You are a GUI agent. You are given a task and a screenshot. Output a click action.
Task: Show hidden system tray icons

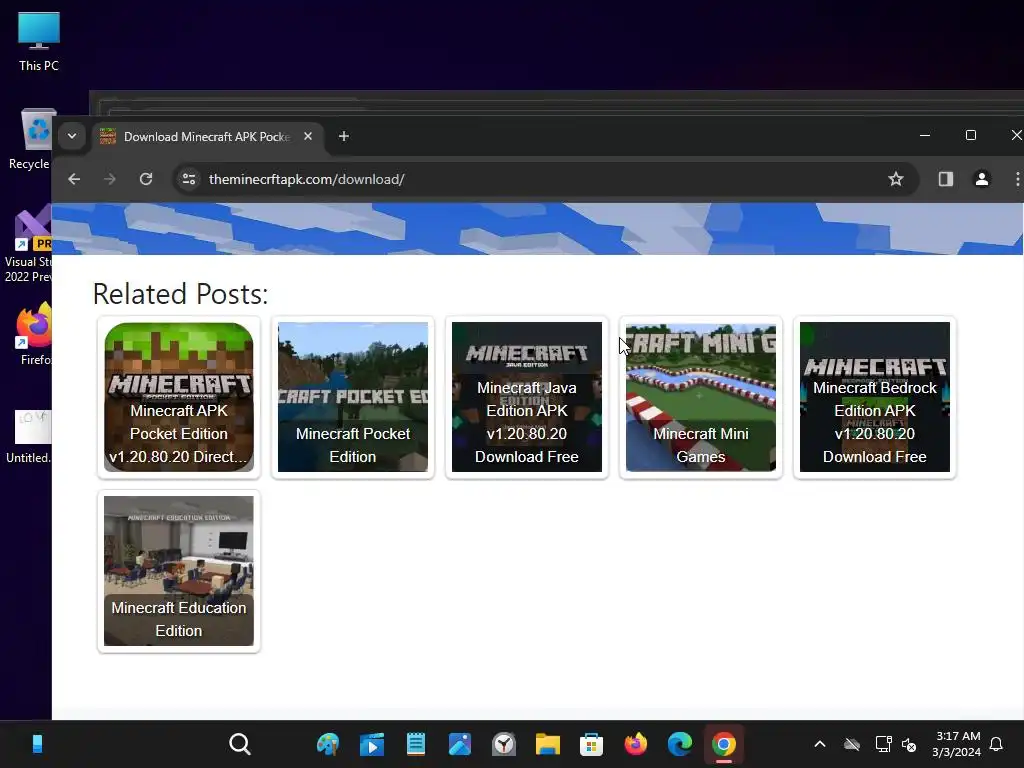point(820,744)
